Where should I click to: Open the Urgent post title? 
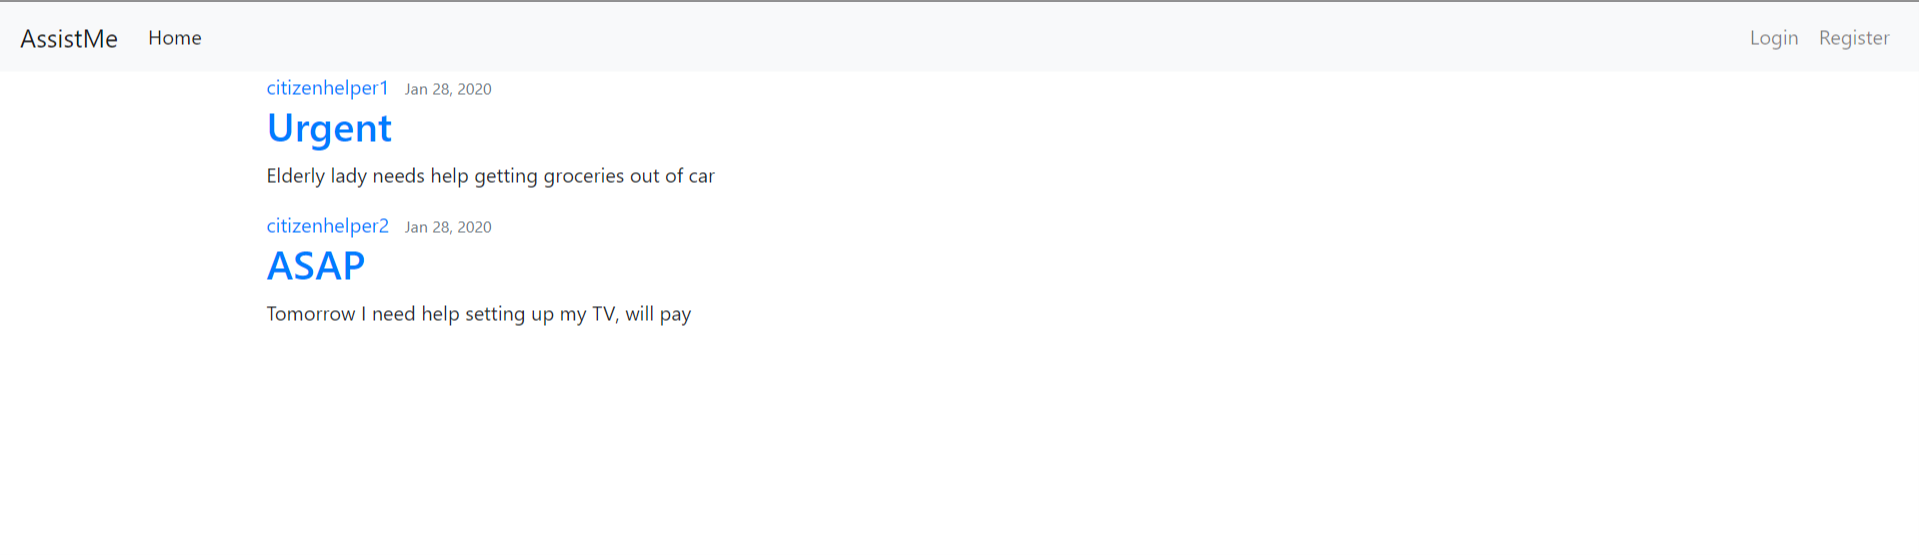(329, 129)
